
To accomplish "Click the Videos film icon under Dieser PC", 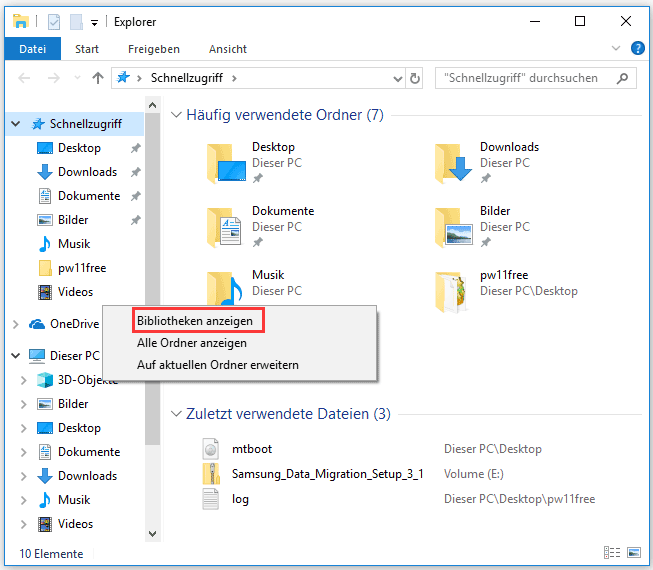I will coord(45,524).
